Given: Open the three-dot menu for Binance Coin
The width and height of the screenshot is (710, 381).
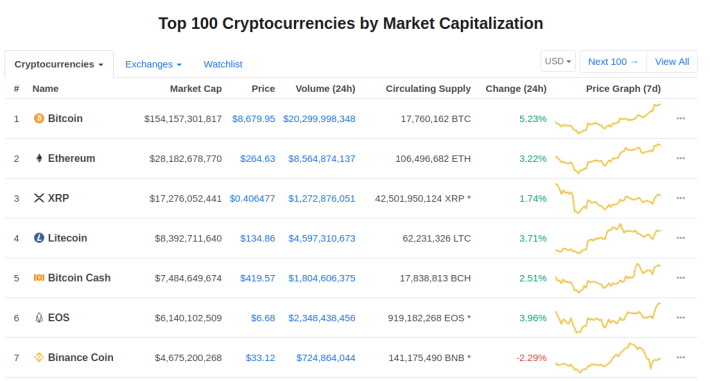Looking at the screenshot, I should coord(681,357).
